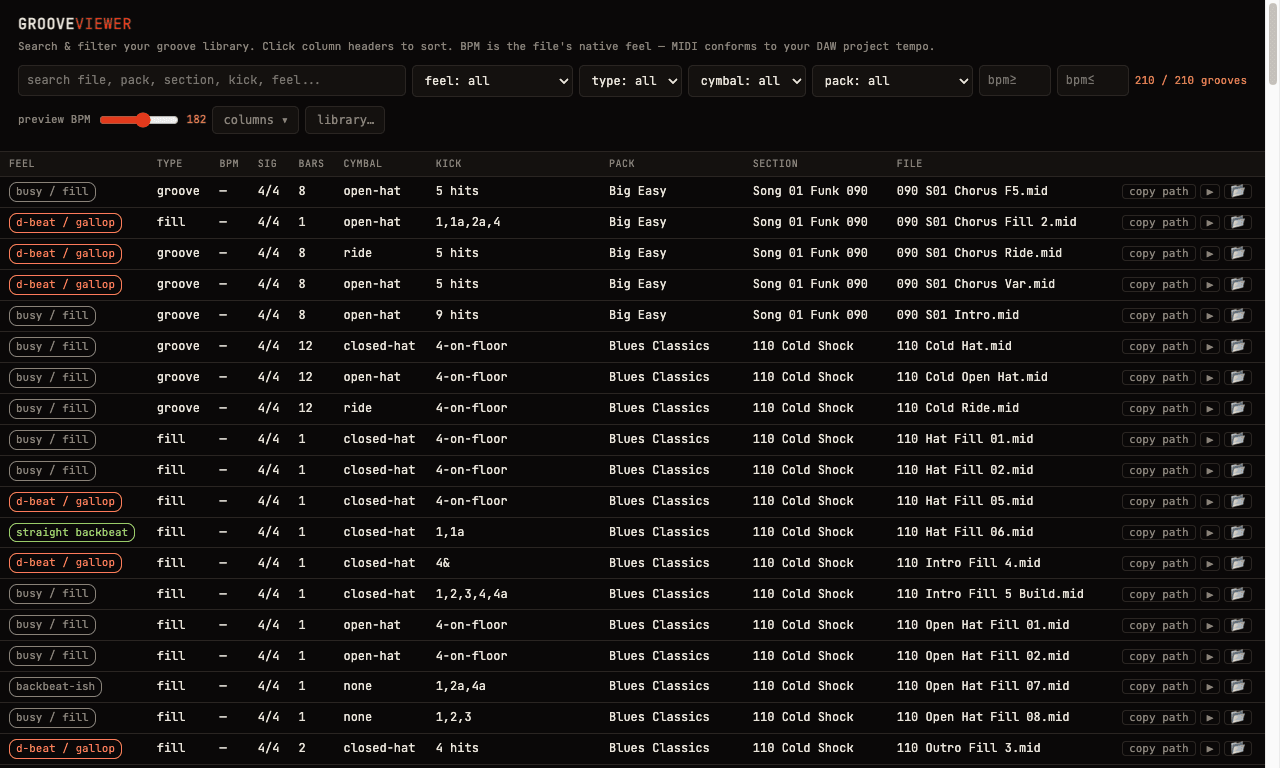The width and height of the screenshot is (1280, 768).
Task: Open folder for 110 Hat Fill 05.mid
Action: point(1238,502)
